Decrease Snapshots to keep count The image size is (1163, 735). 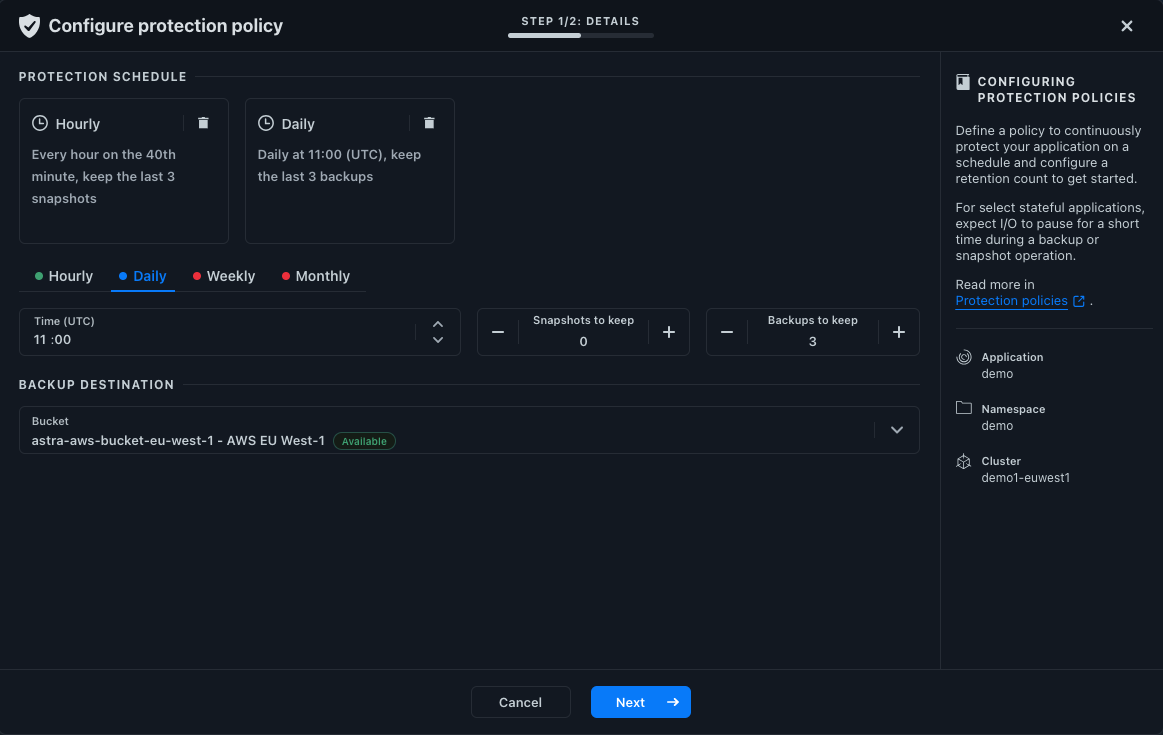click(x=498, y=332)
